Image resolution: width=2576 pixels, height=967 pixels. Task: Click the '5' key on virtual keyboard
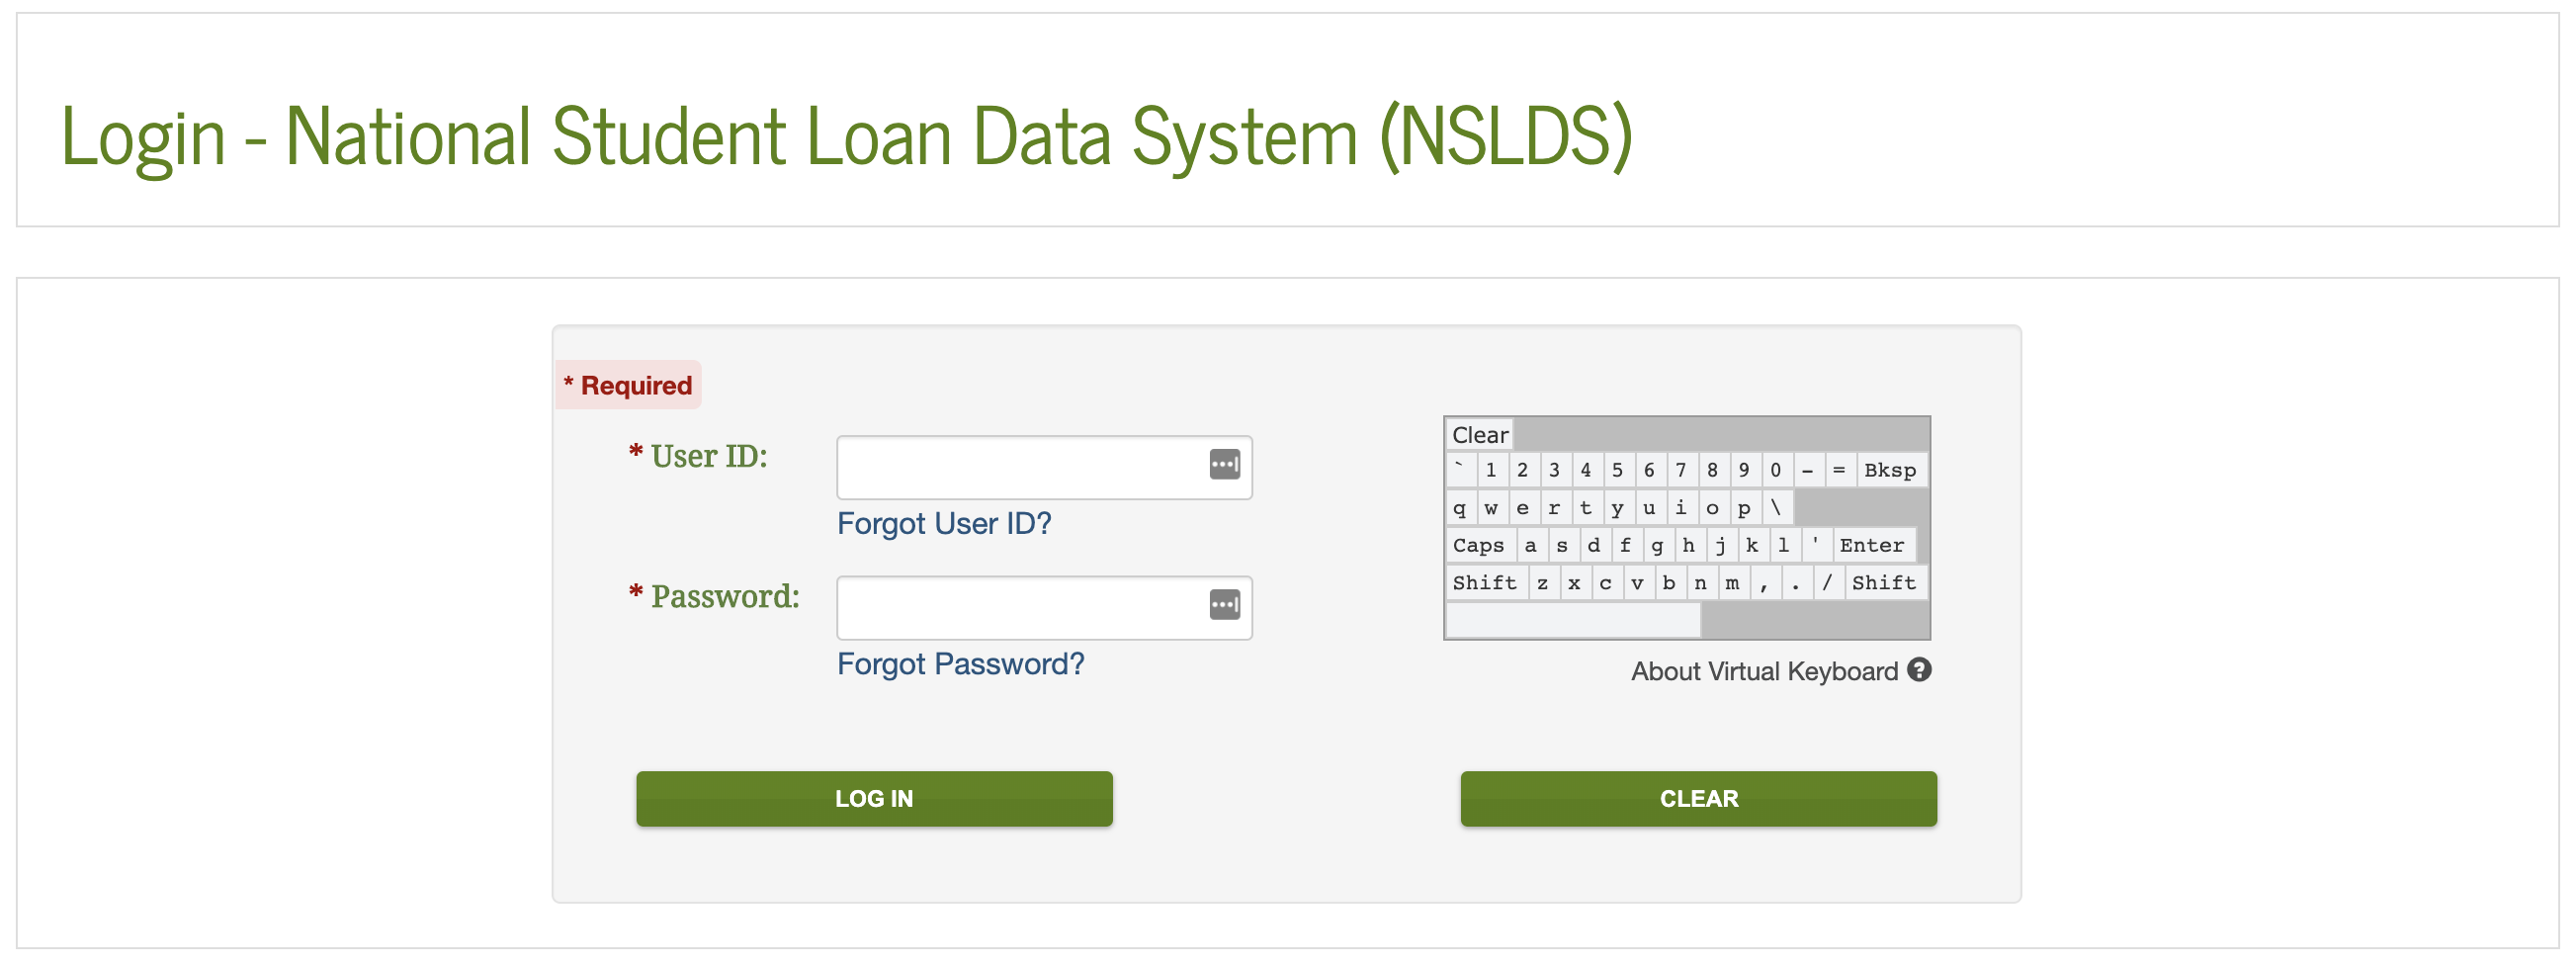coord(1617,470)
